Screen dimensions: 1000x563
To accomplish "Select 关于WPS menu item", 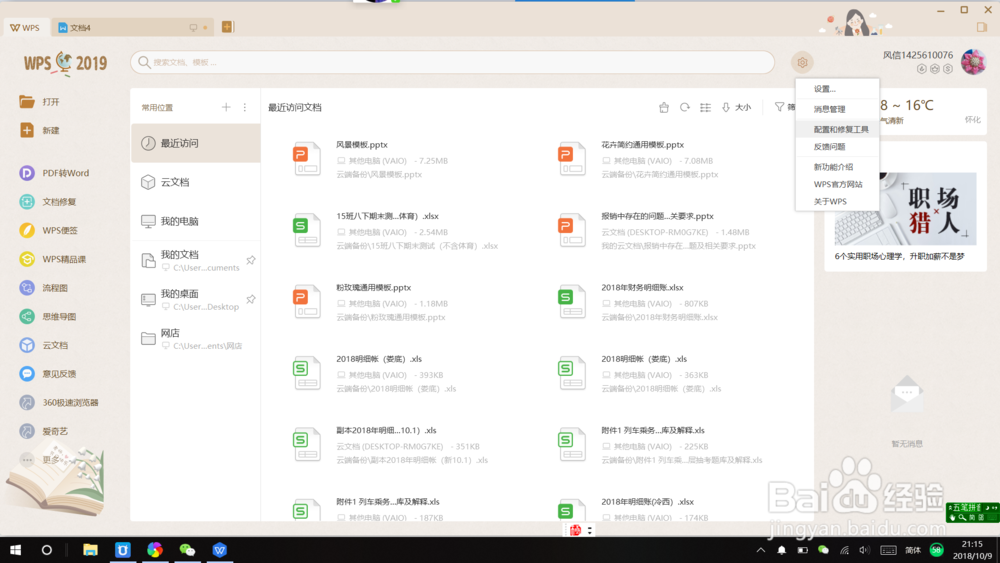I will 837,201.
